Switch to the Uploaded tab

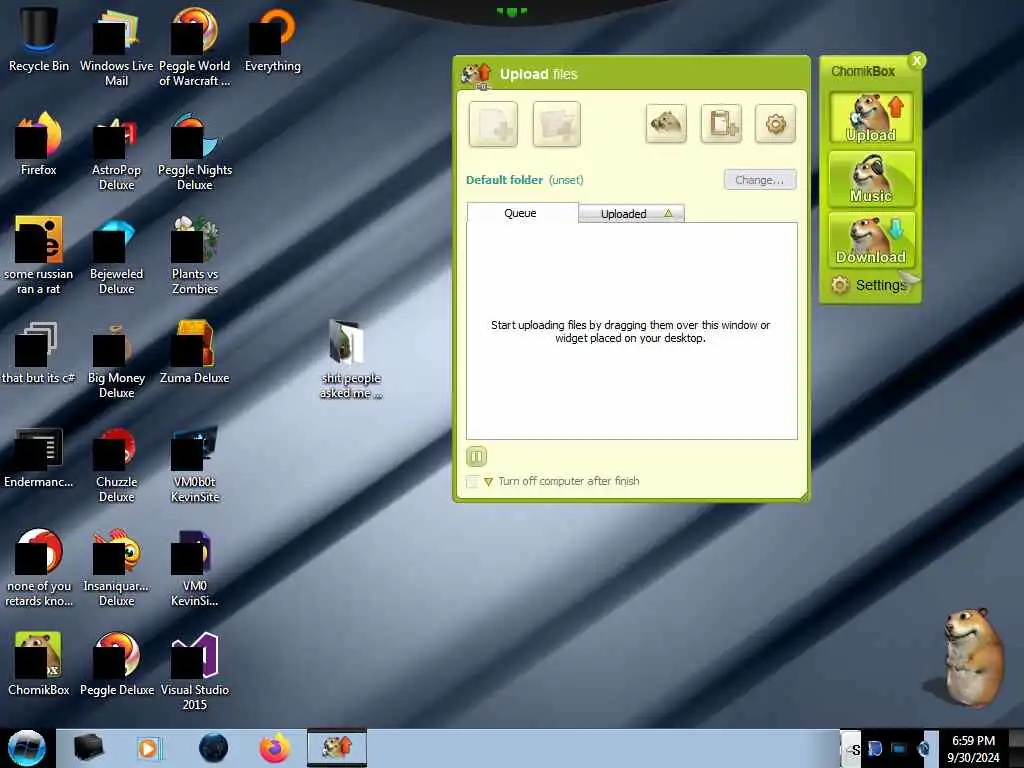pyautogui.click(x=632, y=214)
